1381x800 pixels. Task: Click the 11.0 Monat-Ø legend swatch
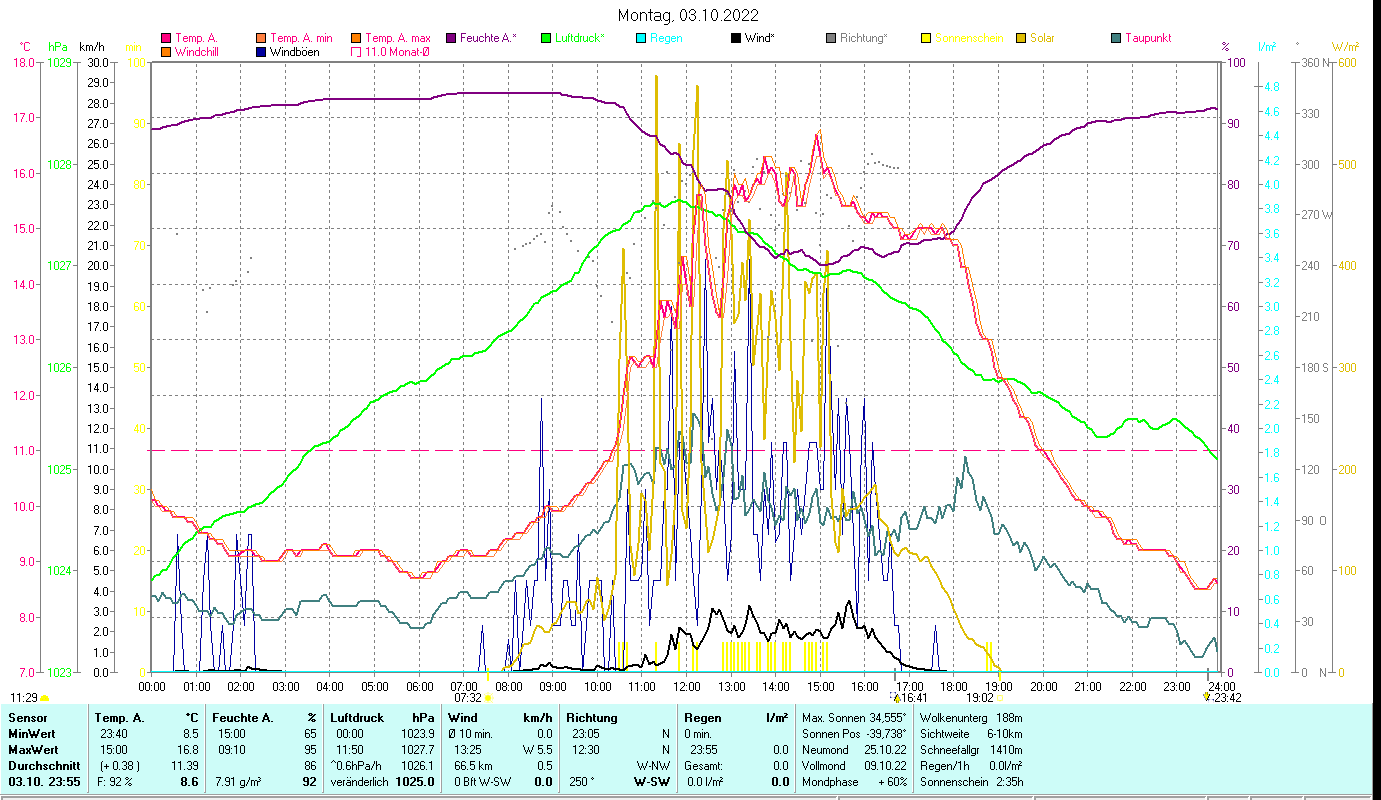356,51
